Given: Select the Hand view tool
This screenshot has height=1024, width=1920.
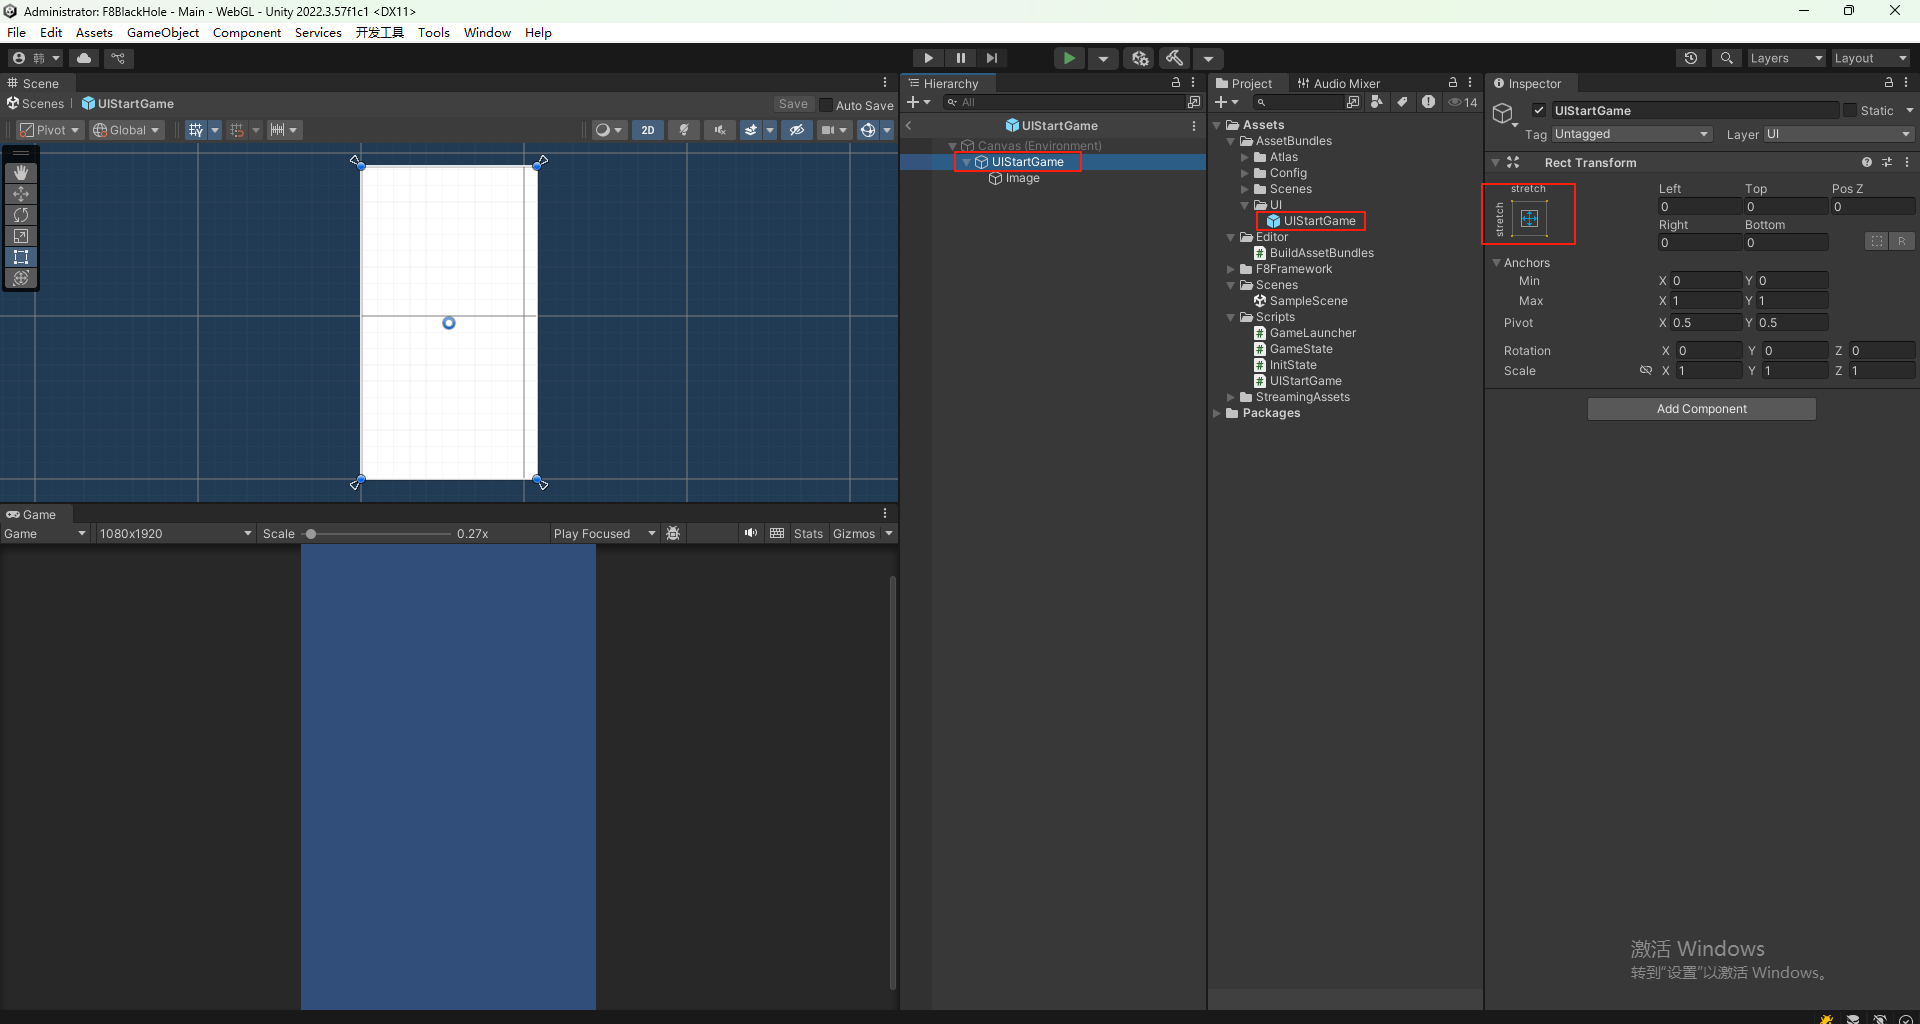Looking at the screenshot, I should [21, 173].
